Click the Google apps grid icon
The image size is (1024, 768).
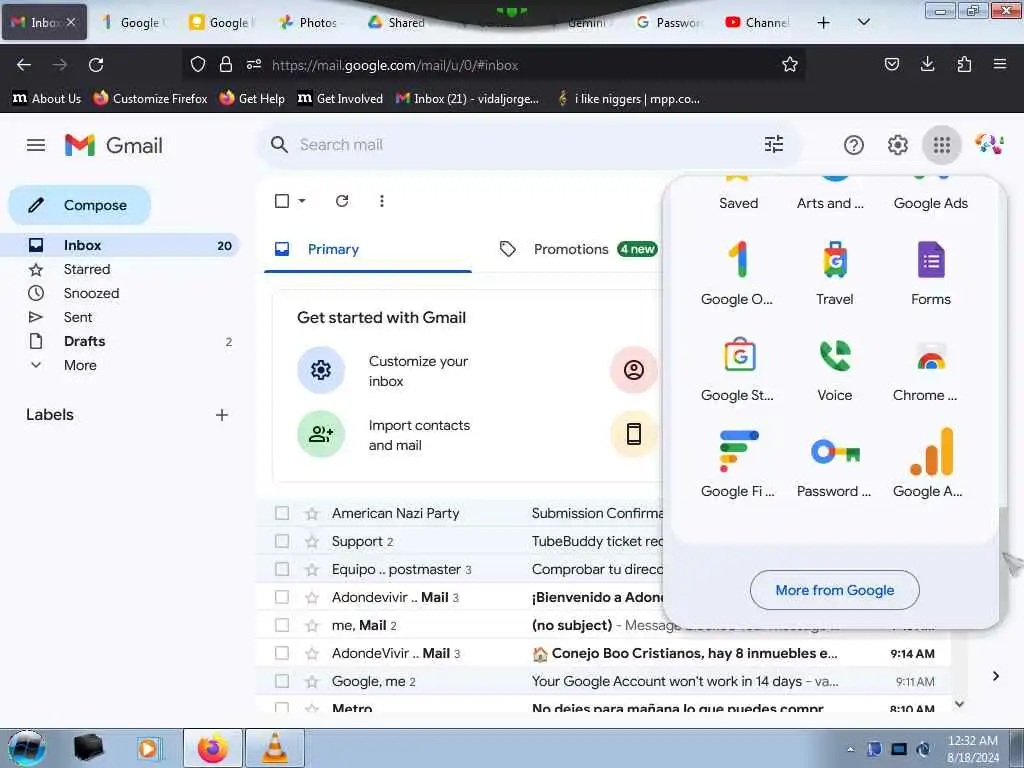[x=941, y=145]
